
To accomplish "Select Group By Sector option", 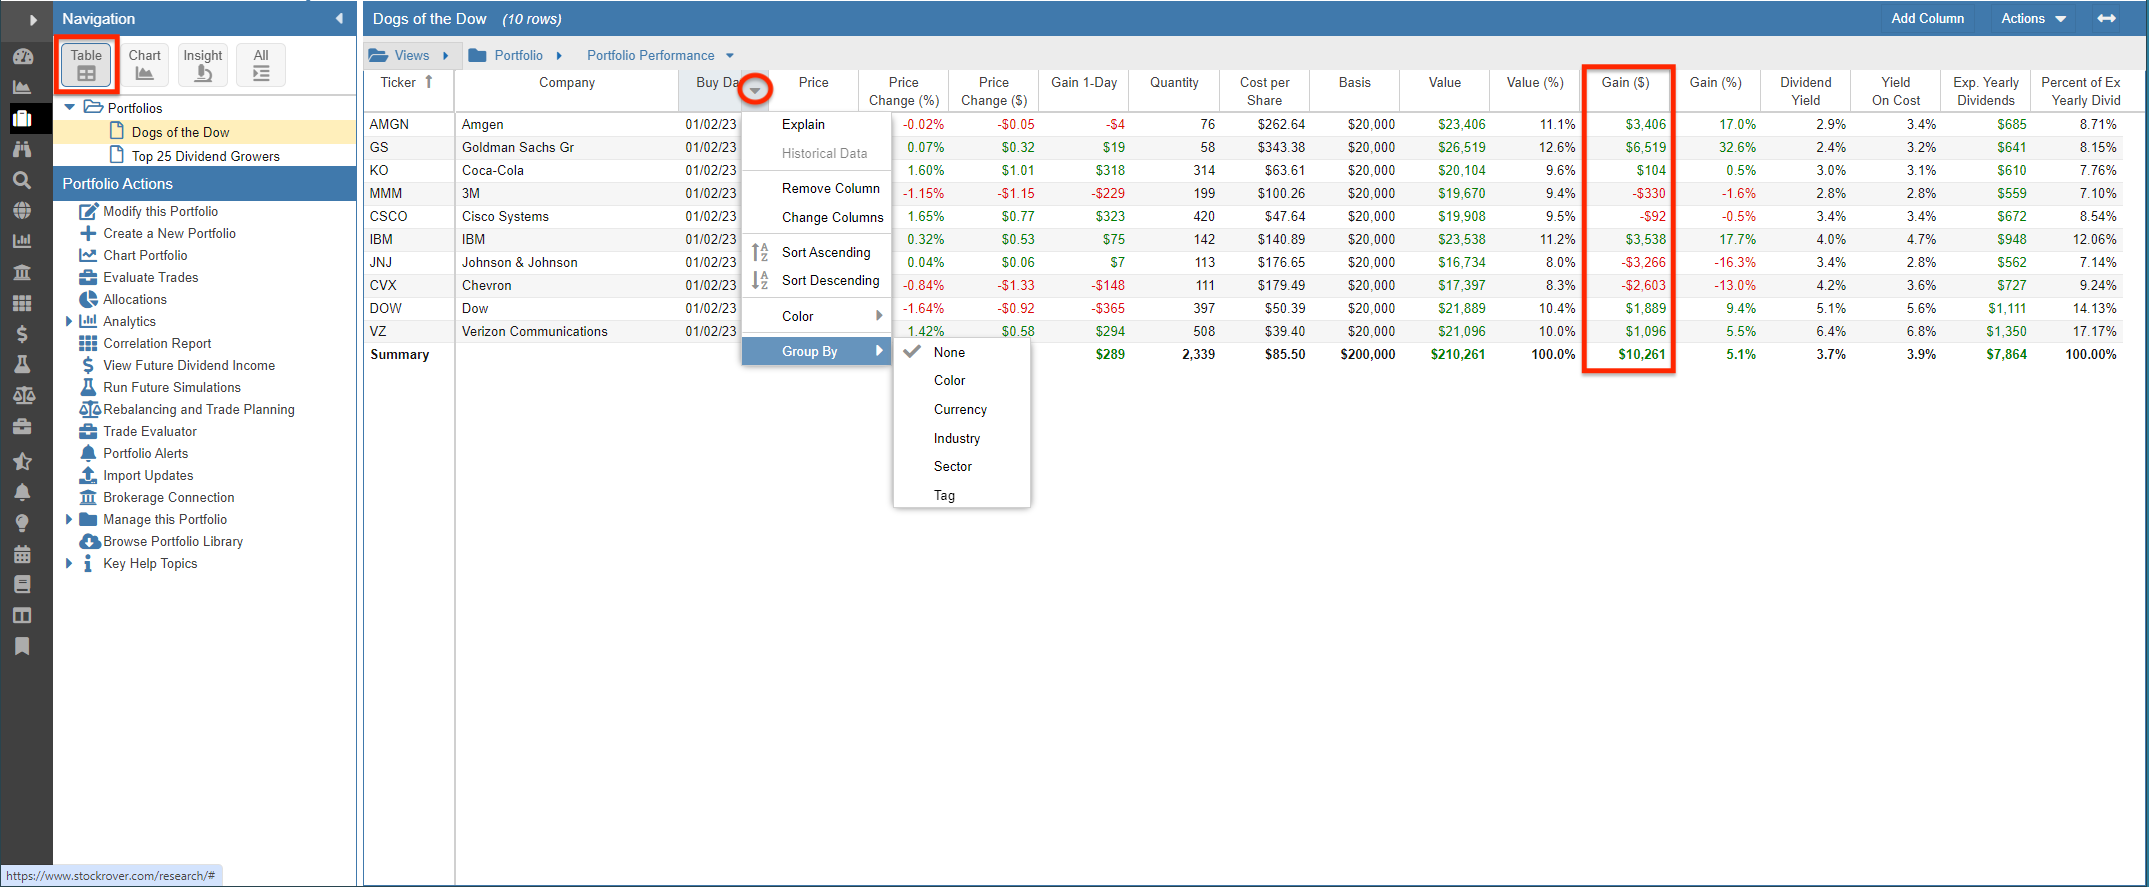I will coord(952,466).
